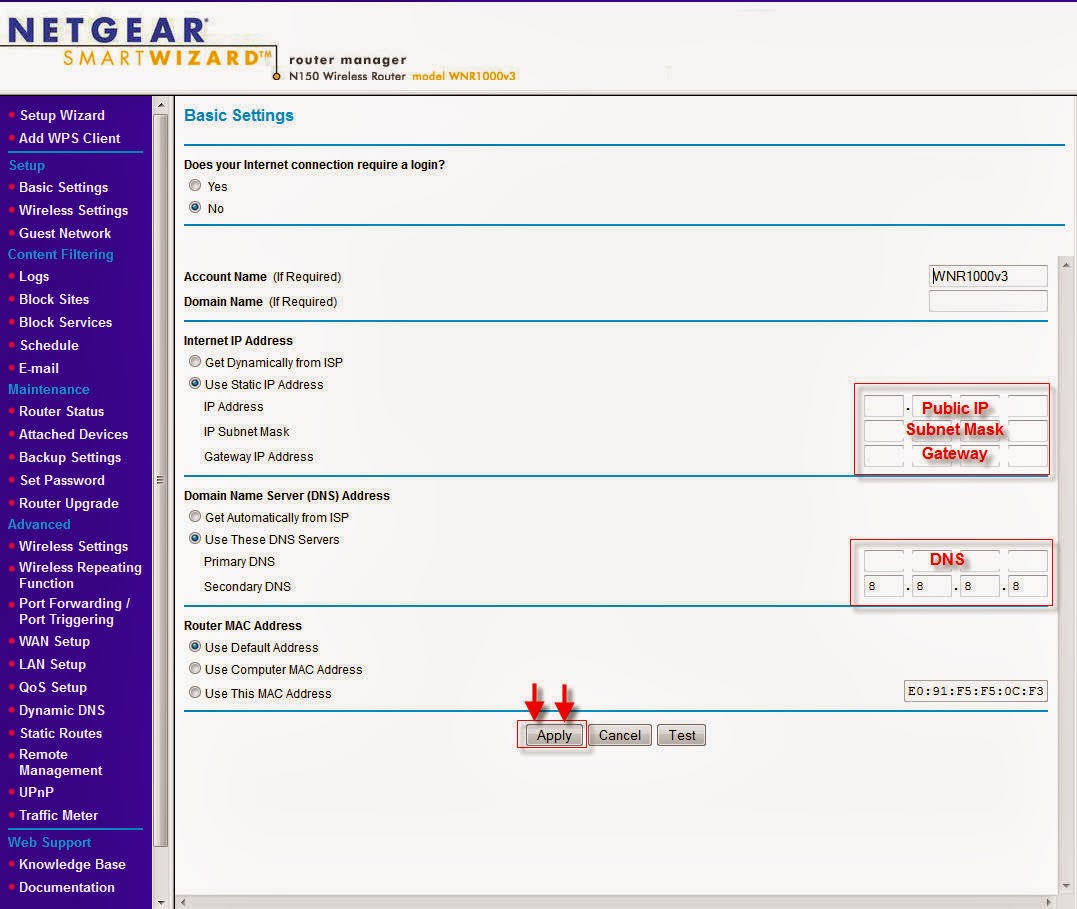Viewport: 1077px width, 909px height.
Task: Open QoS Setup
Action: click(53, 688)
